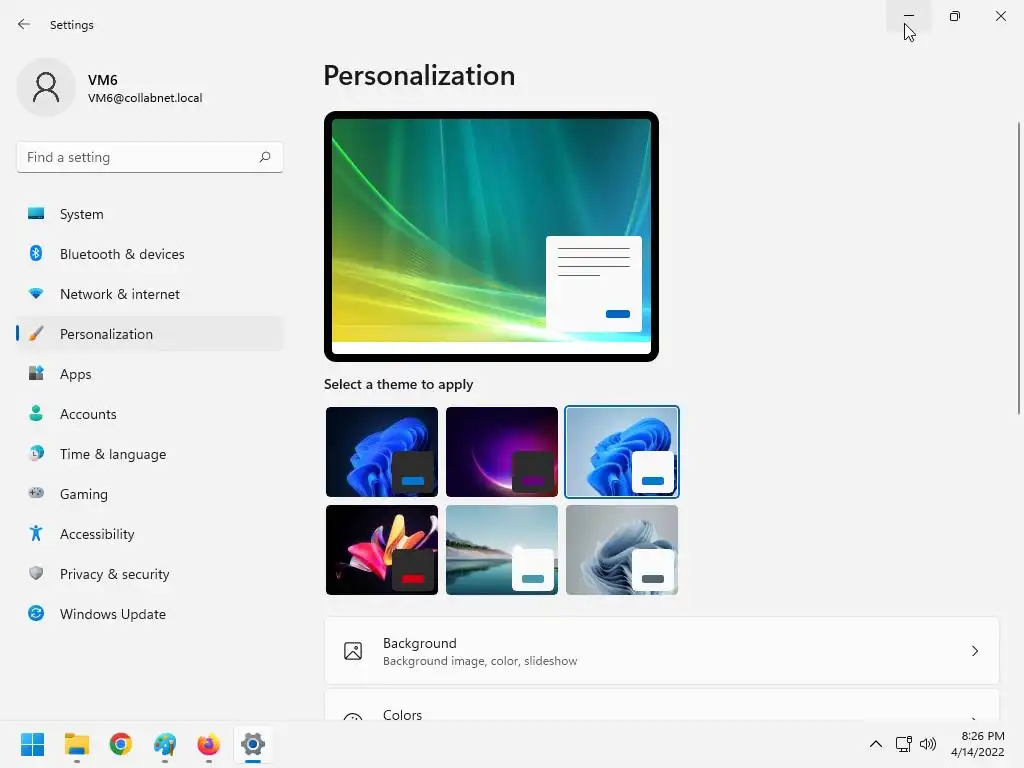Image resolution: width=1024 pixels, height=768 pixels.
Task: Open clock and date 8:26 PM
Action: click(x=978, y=744)
